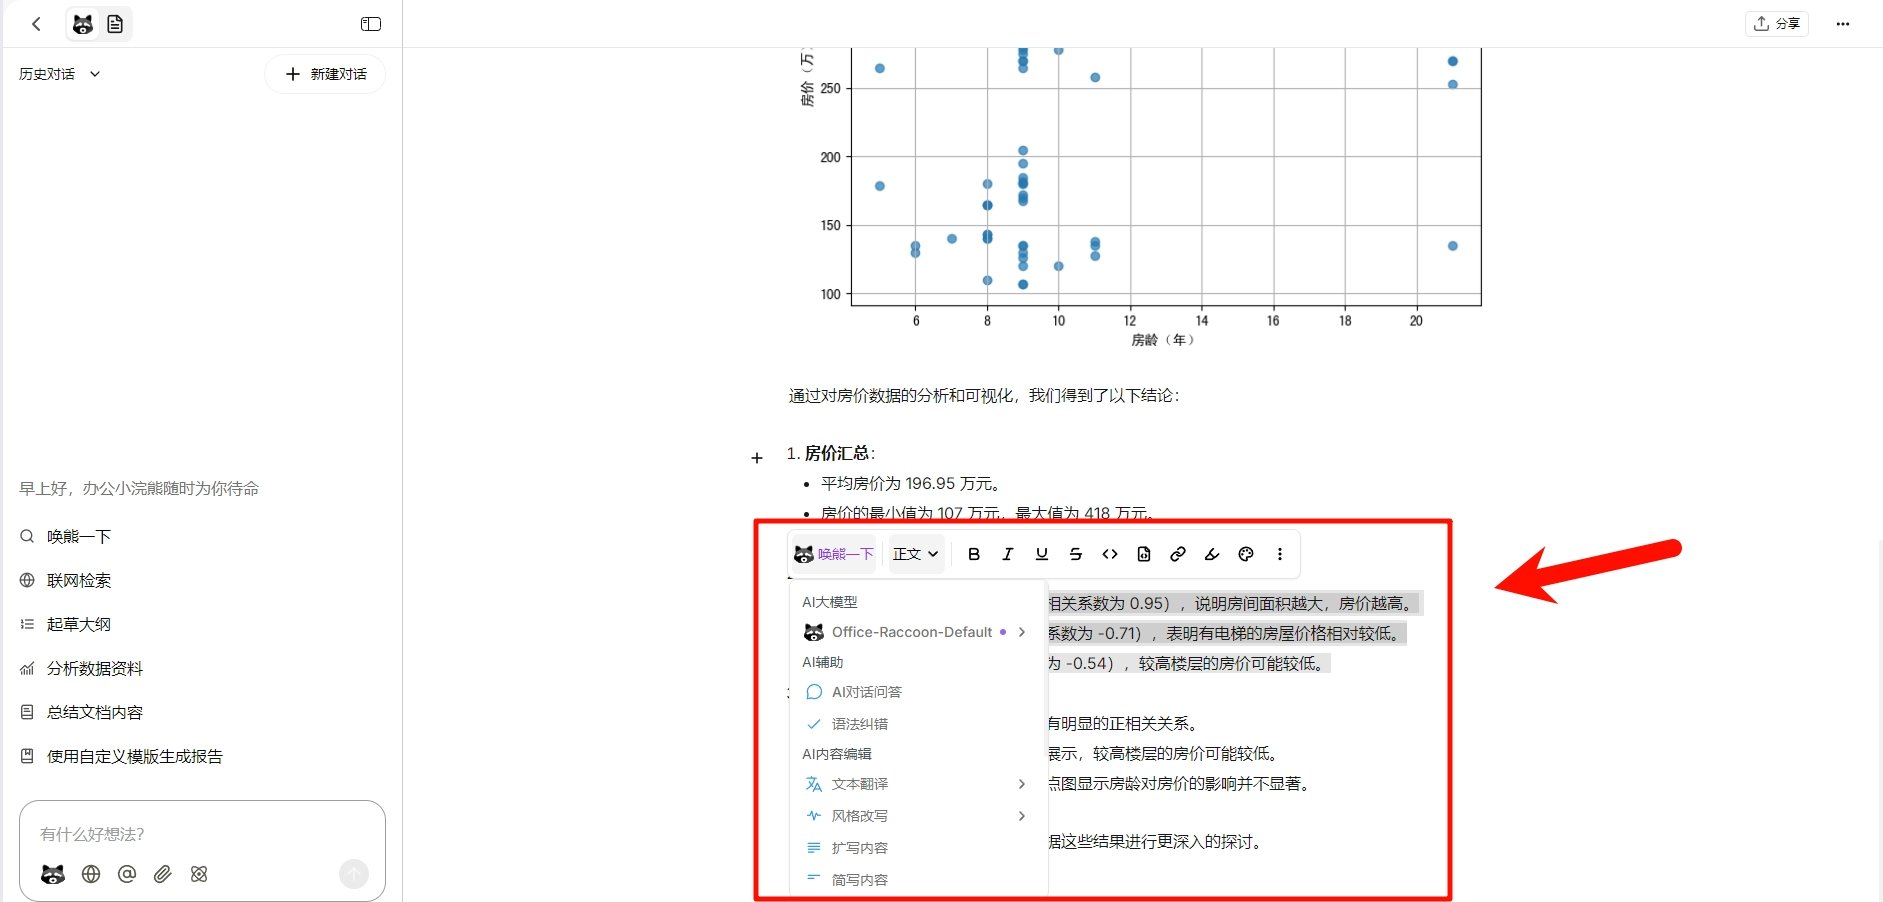Select underline formatting toggle
The image size is (1883, 902).
[1041, 554]
